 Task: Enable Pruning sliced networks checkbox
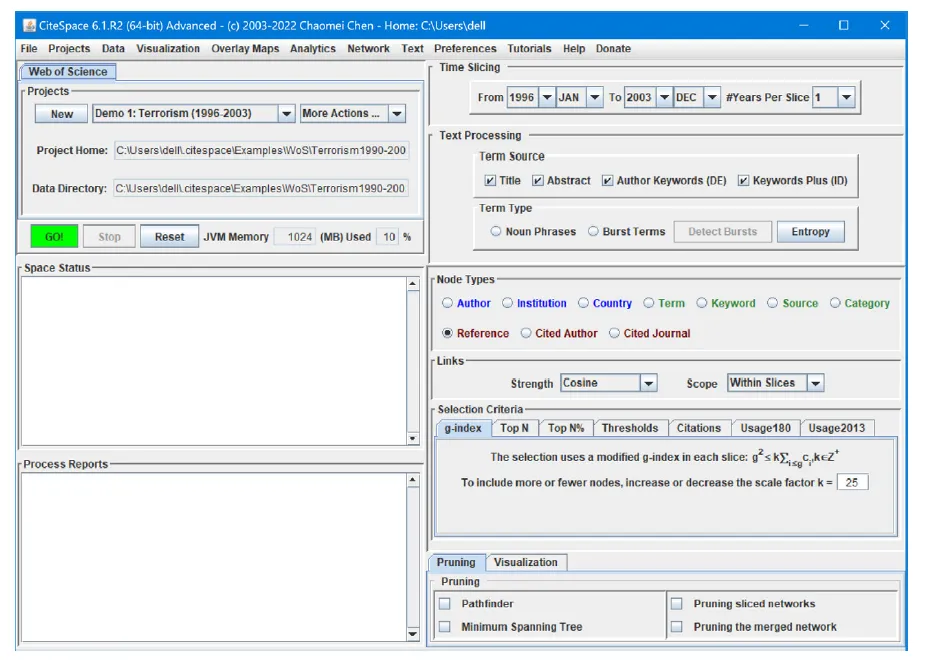click(677, 603)
